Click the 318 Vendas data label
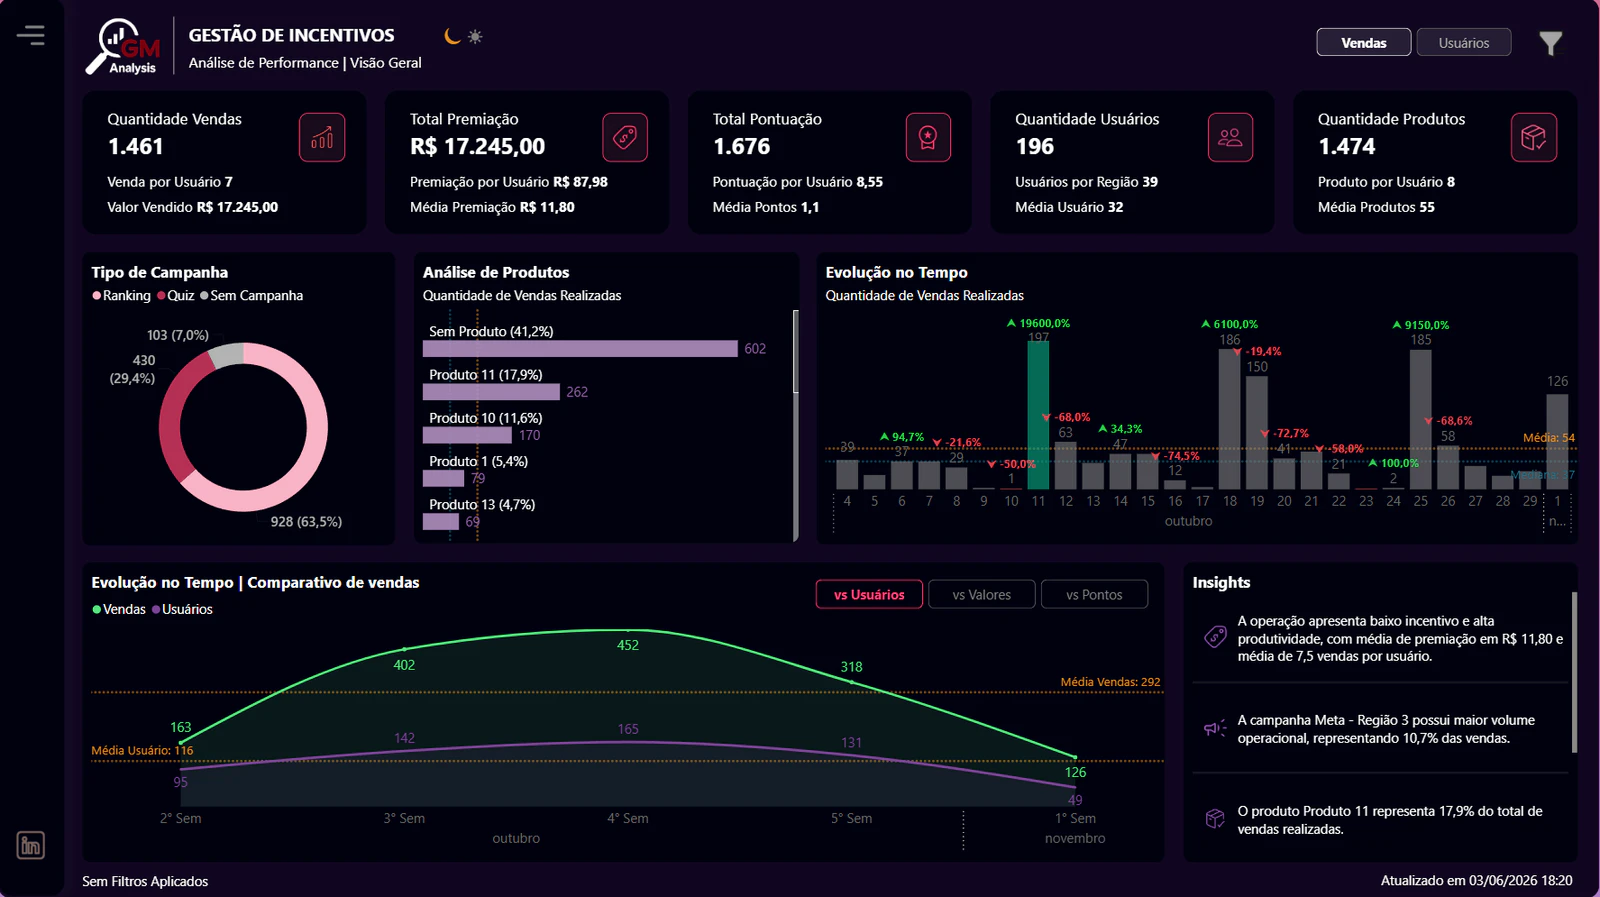 (851, 667)
